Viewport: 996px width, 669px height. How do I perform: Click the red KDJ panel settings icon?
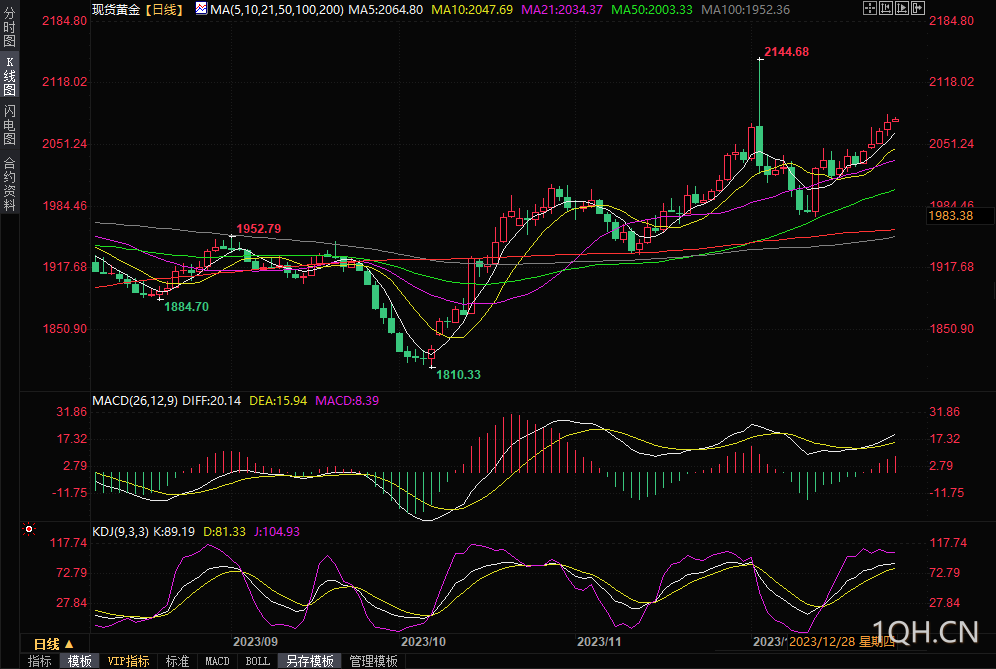29,529
